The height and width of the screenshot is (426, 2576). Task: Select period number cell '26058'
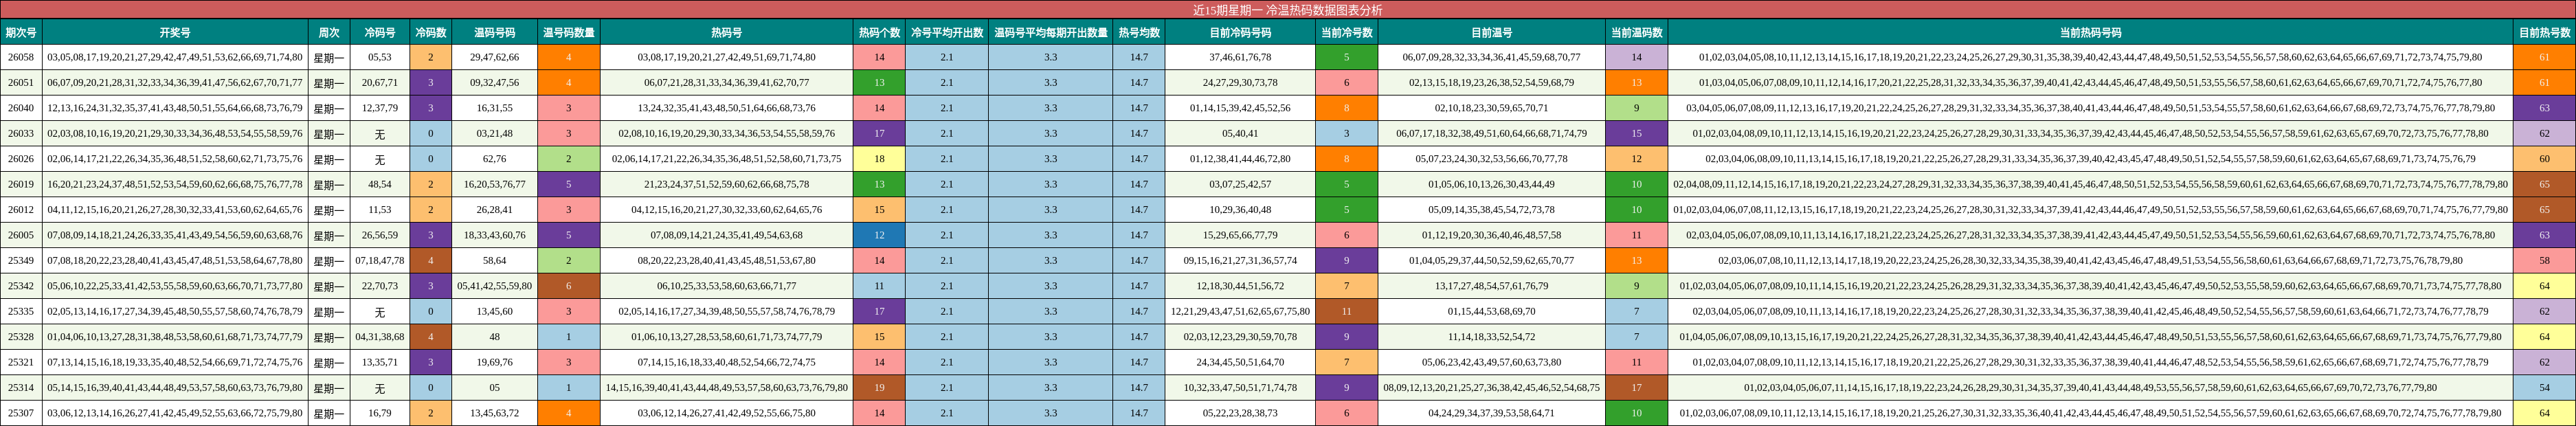pos(21,57)
